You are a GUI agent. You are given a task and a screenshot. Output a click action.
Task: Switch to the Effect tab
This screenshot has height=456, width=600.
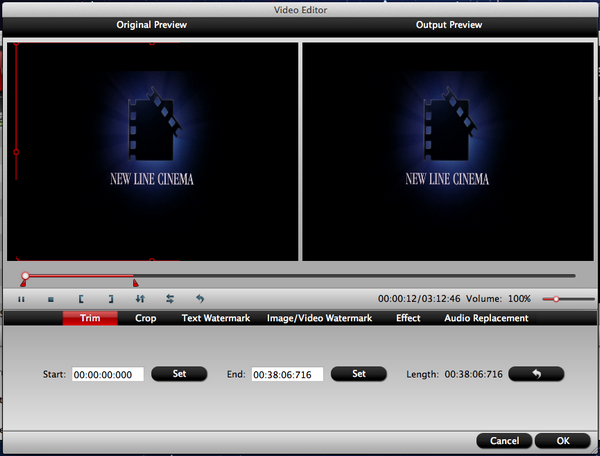click(x=408, y=318)
